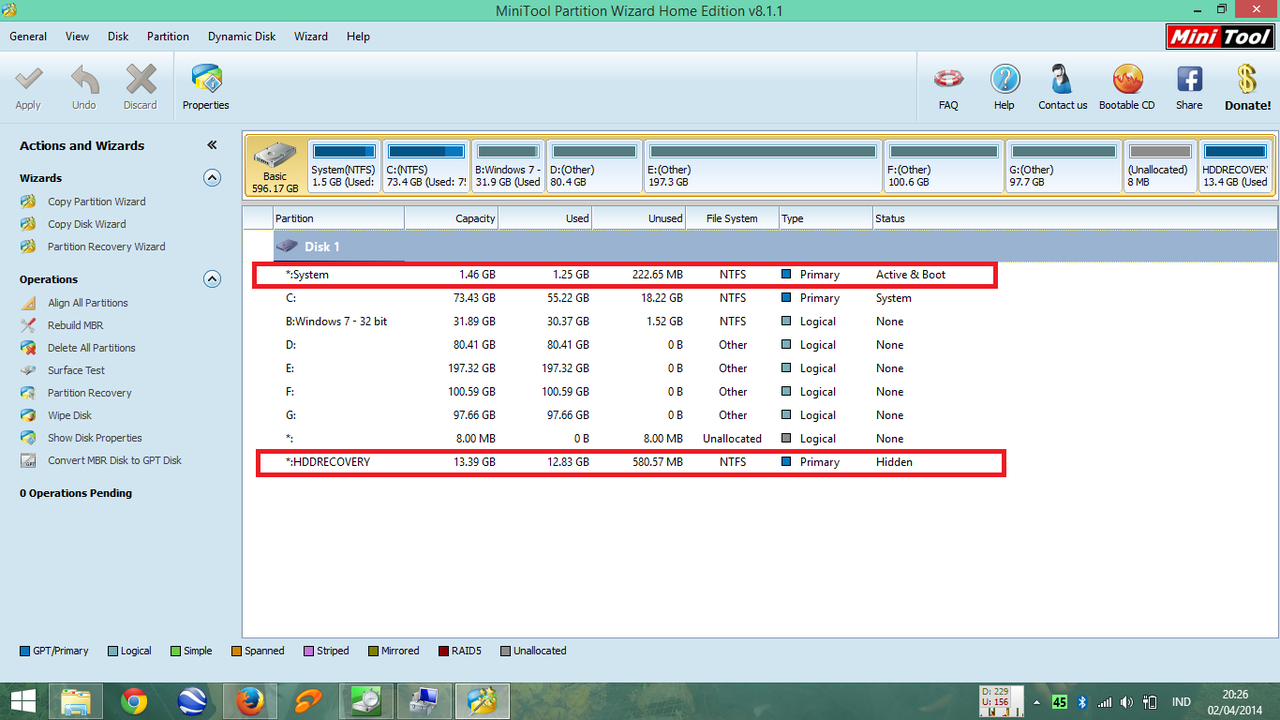This screenshot has width=1280, height=720.
Task: Open Google Chrome from the taskbar
Action: tap(135, 702)
